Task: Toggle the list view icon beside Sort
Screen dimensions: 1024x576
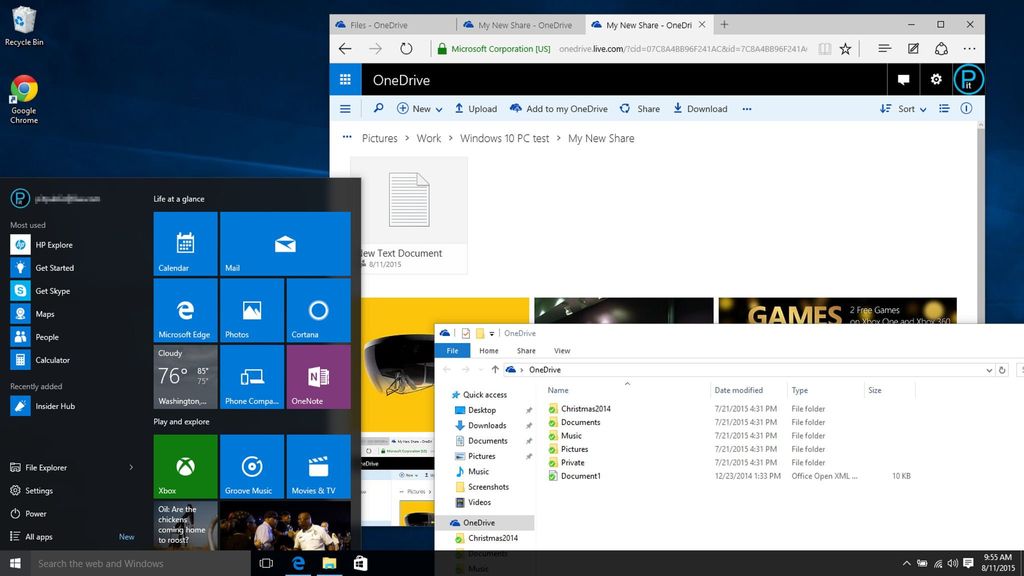Action: pos(944,108)
